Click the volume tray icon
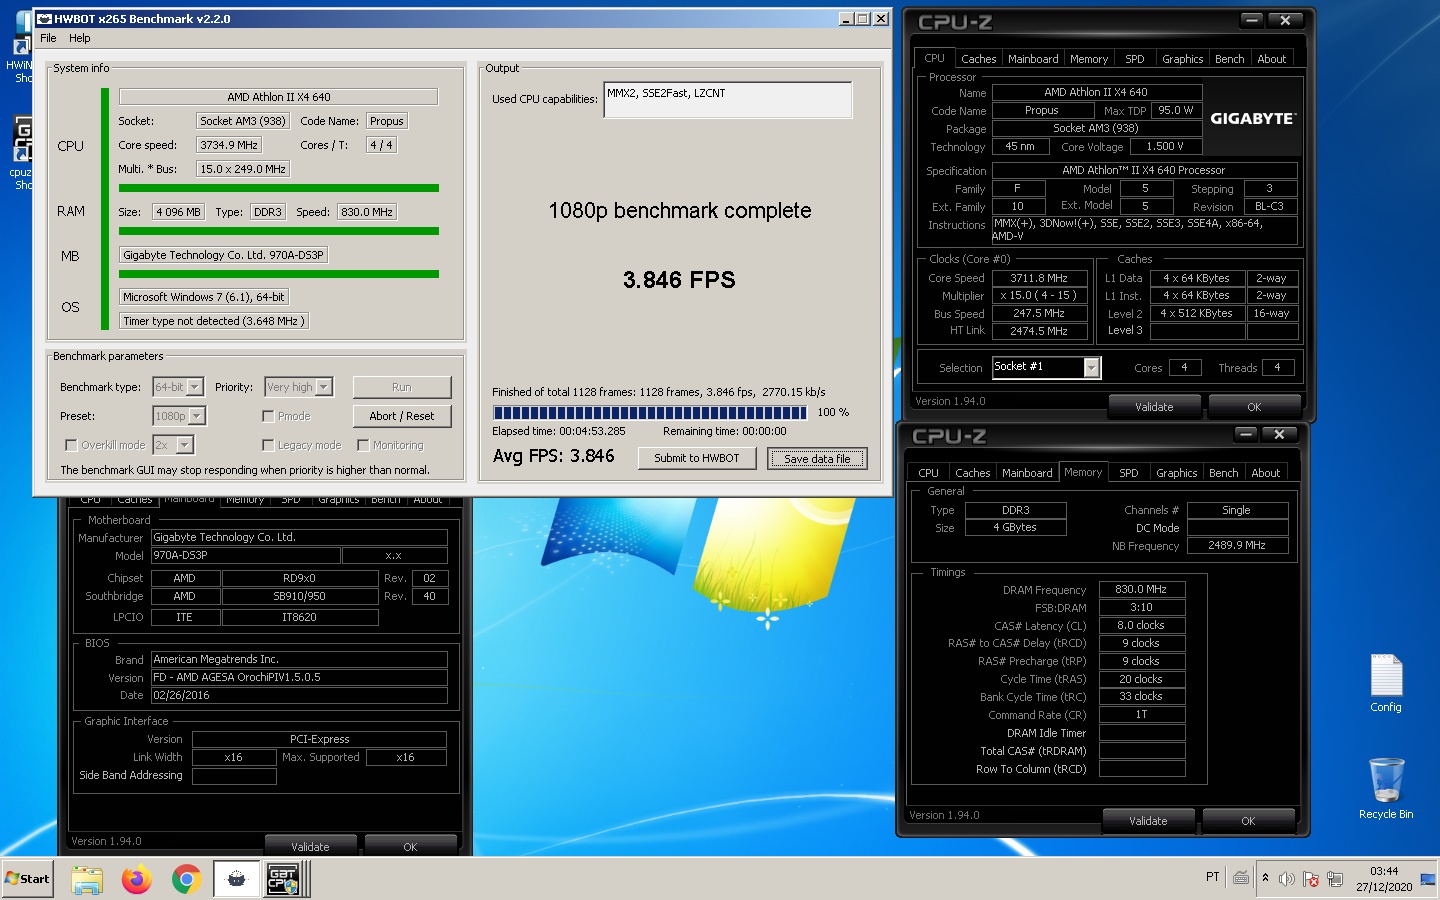 tap(1286, 879)
